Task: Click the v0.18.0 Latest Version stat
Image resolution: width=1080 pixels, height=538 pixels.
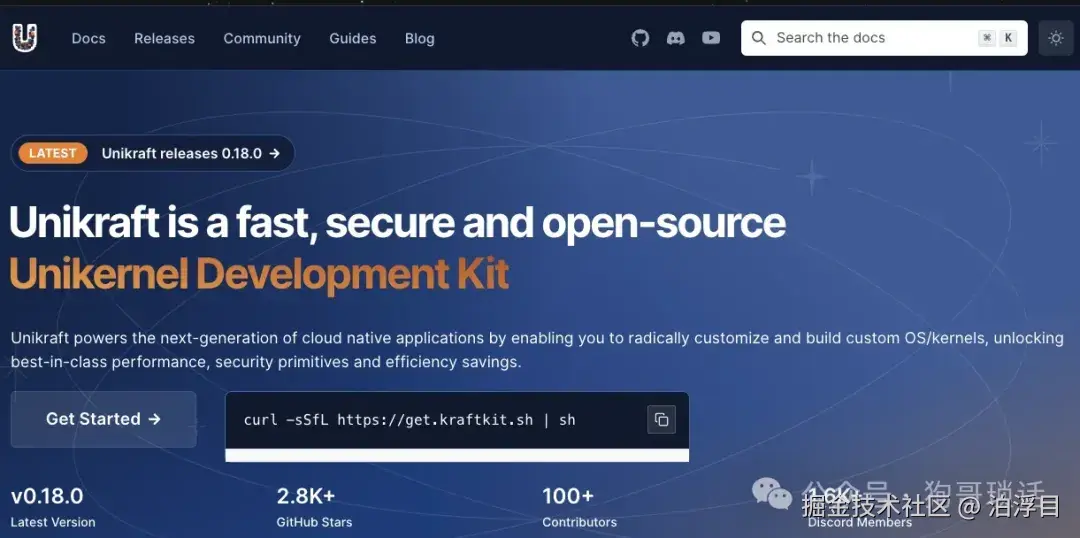Action: [53, 506]
